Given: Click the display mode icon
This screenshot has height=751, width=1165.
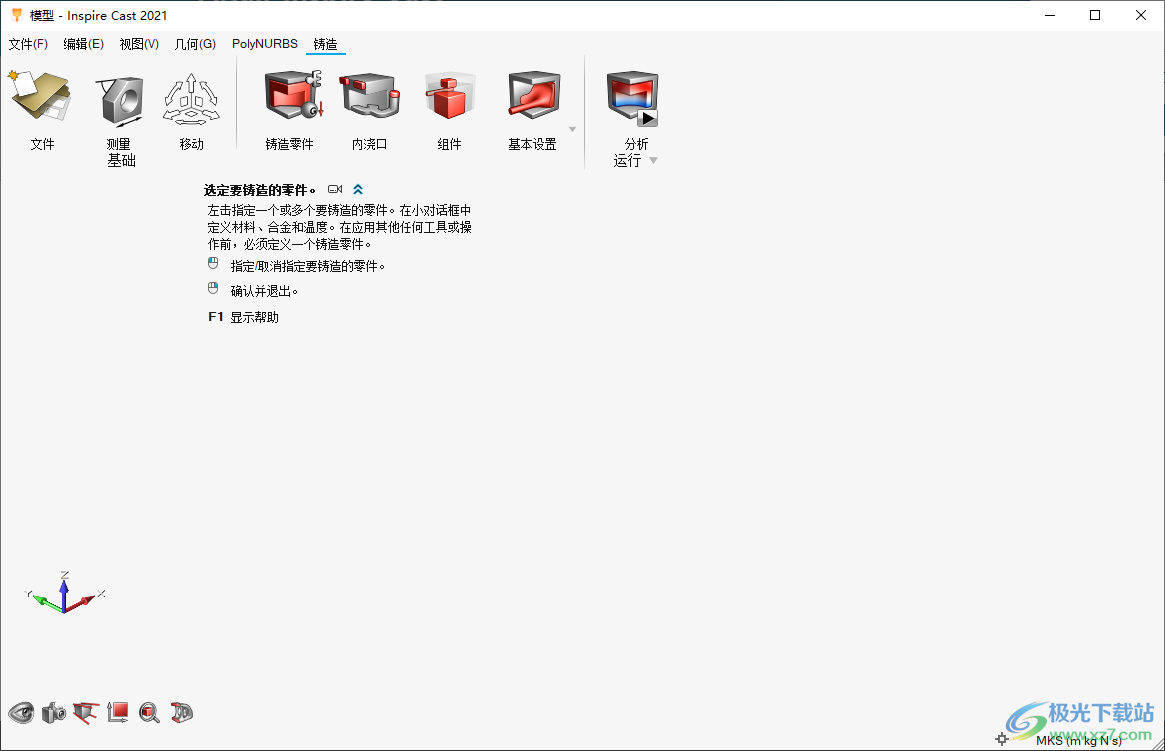Looking at the screenshot, I should (x=181, y=713).
